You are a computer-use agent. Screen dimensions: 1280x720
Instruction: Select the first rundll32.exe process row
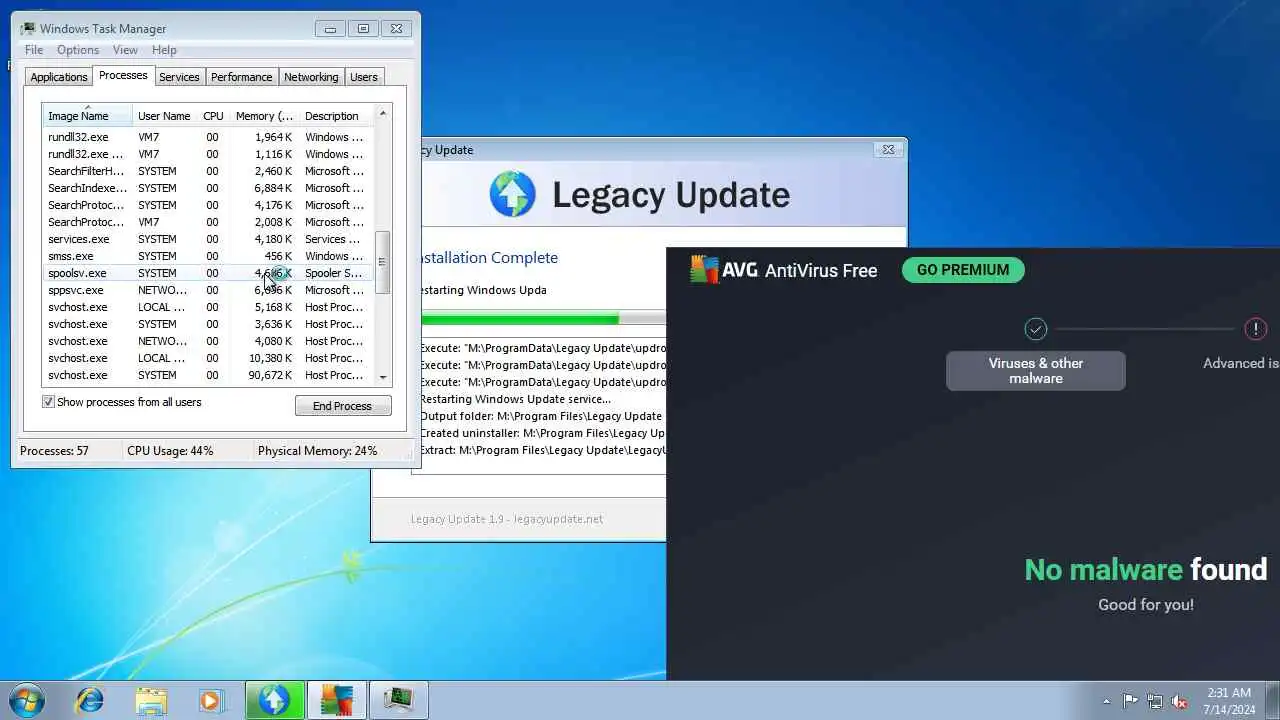pos(207,137)
